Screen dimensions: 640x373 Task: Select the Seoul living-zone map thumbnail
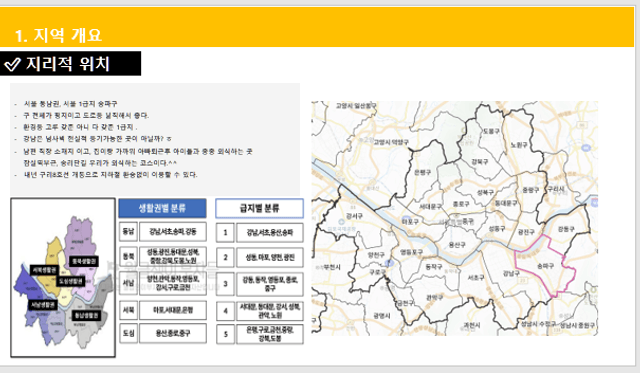click(63, 278)
